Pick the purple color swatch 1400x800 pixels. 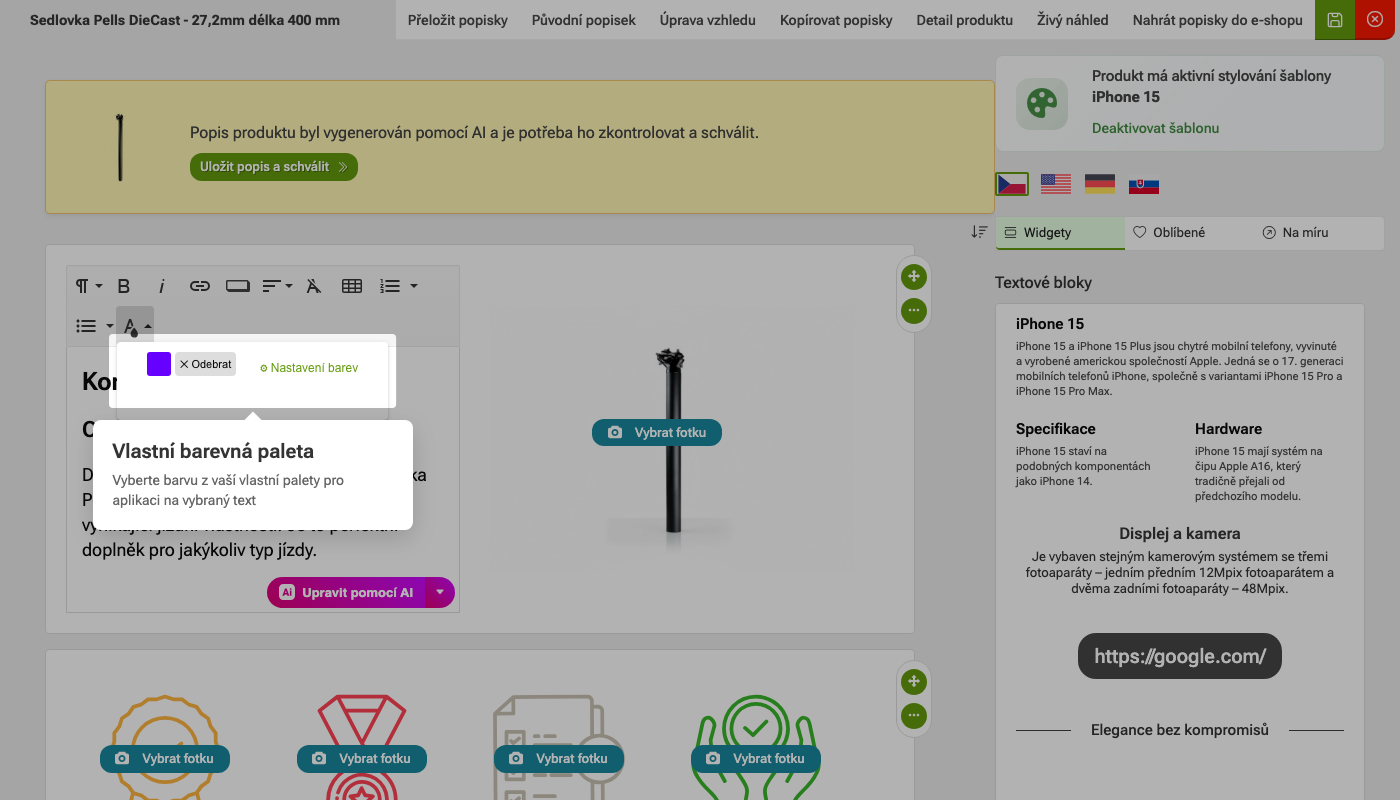[159, 364]
